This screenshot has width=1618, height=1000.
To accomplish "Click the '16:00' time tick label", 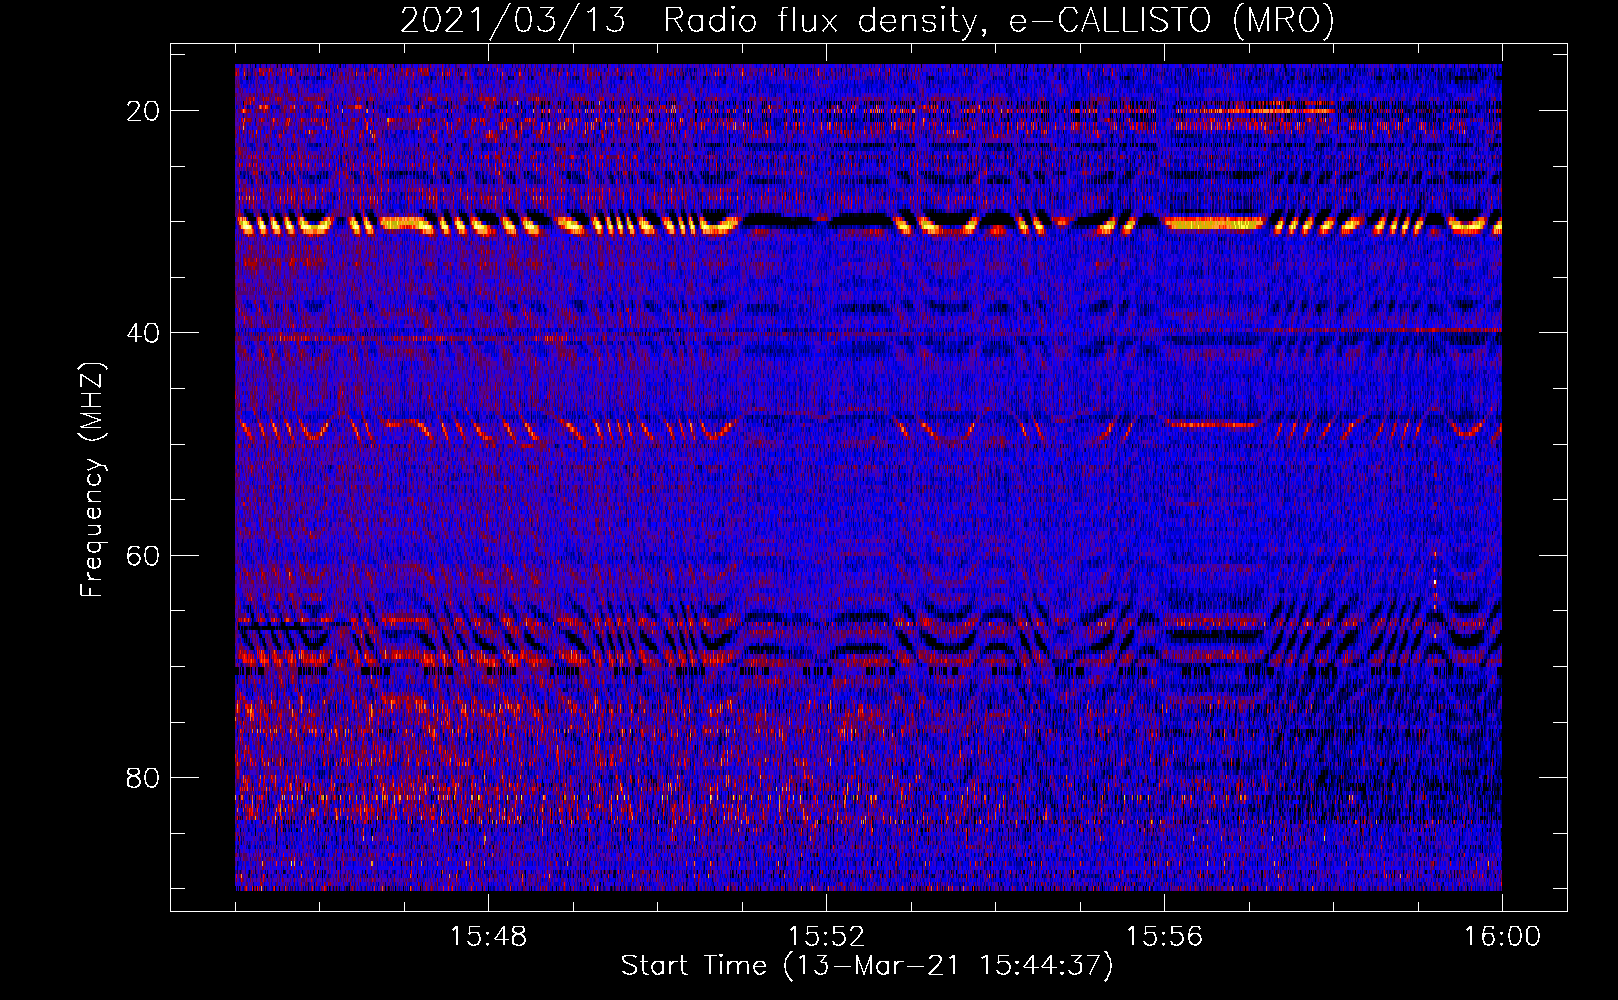I will click(x=1502, y=937).
